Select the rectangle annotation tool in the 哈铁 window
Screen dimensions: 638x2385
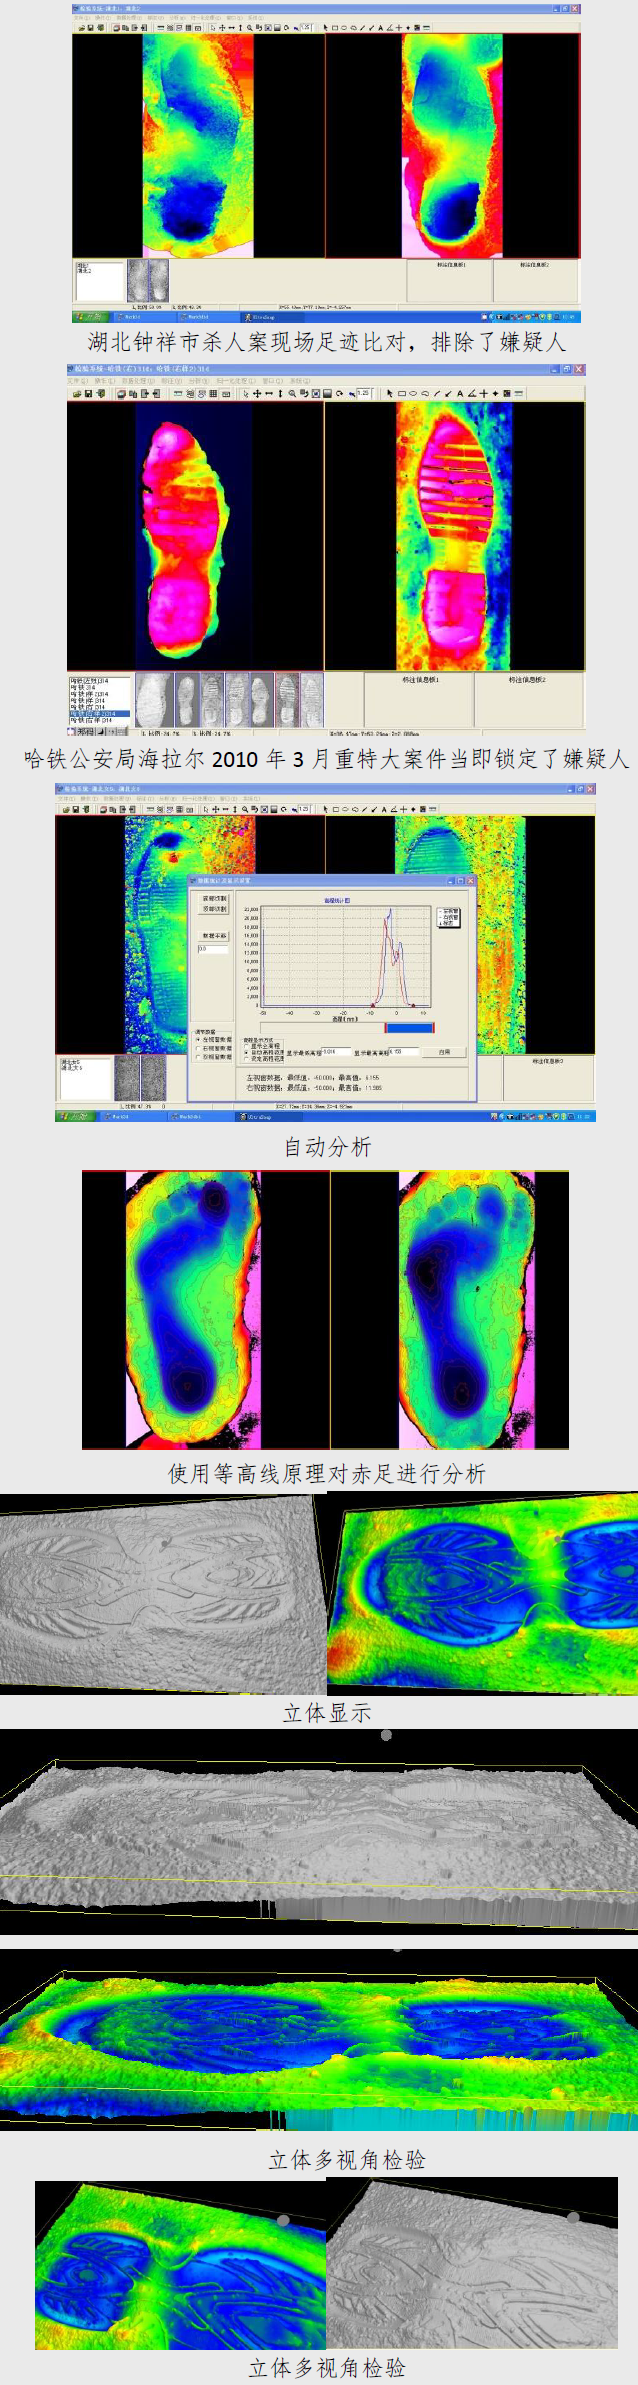[x=402, y=394]
